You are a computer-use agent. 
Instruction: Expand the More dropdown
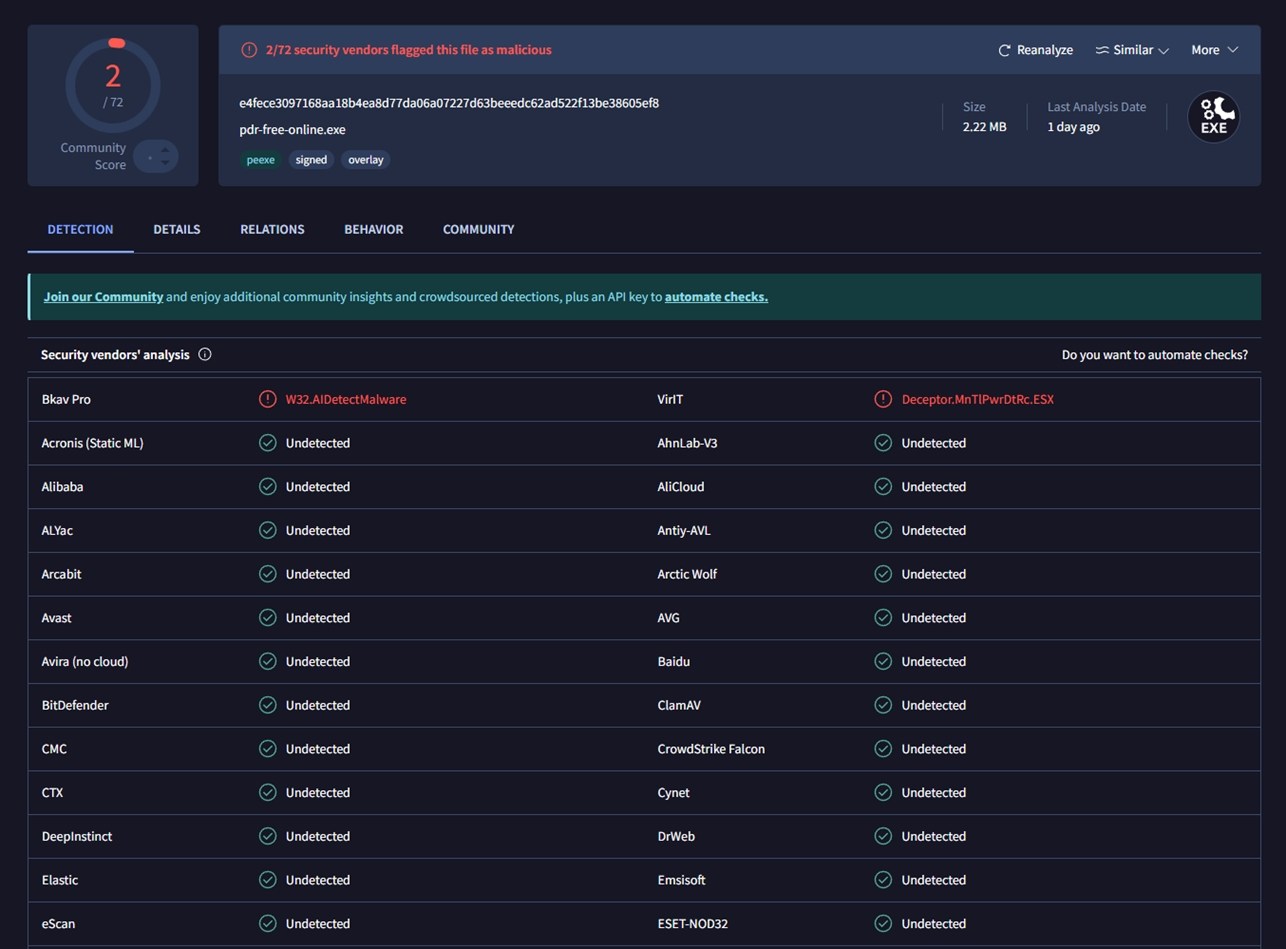click(1213, 49)
